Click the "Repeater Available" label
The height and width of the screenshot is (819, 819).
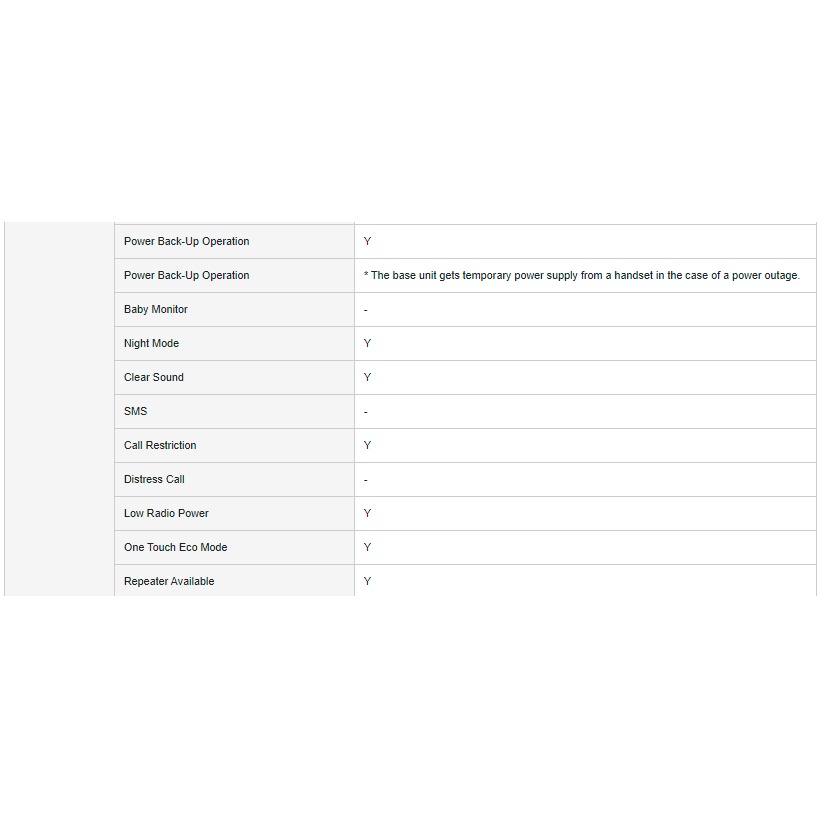pyautogui.click(x=169, y=582)
